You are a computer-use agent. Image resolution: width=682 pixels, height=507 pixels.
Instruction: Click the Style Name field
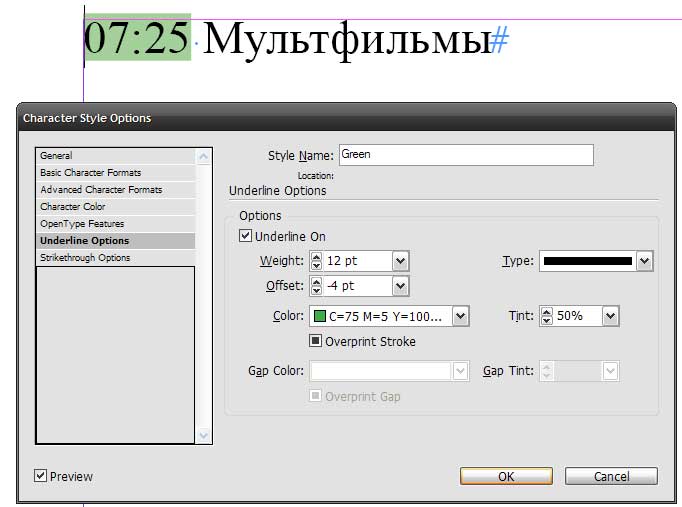pyautogui.click(x=466, y=155)
